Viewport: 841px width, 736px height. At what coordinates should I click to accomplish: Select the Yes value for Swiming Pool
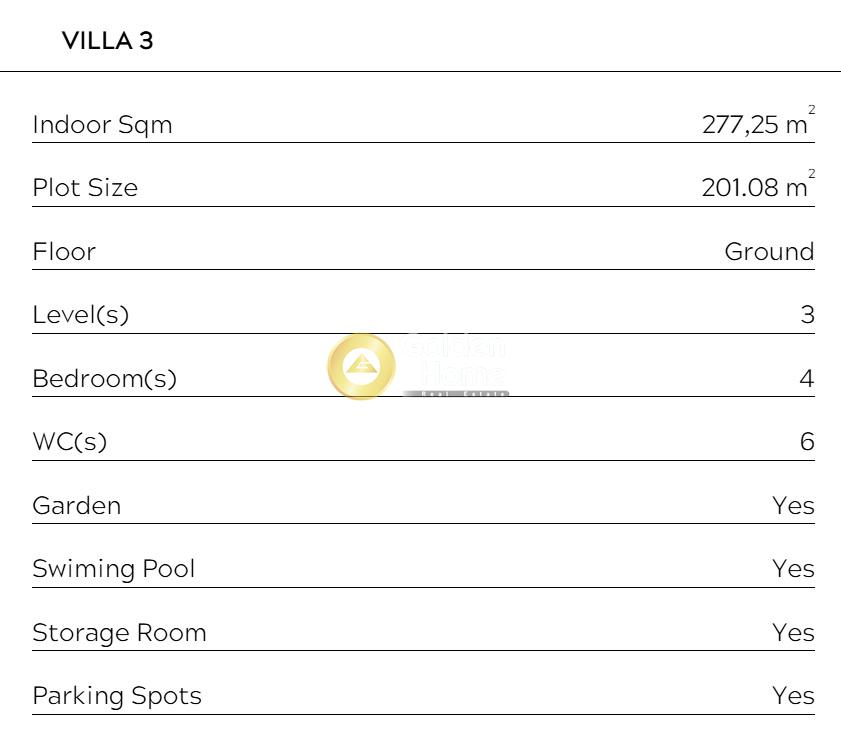793,569
